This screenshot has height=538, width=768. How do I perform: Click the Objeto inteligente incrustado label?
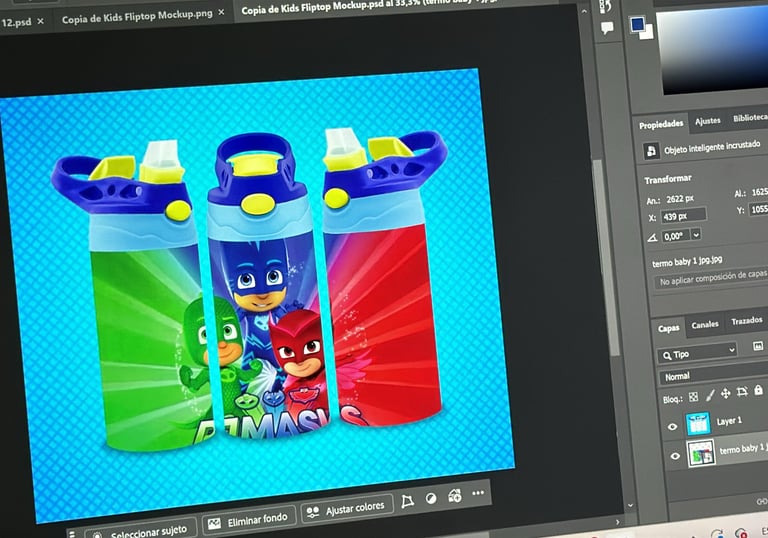712,147
